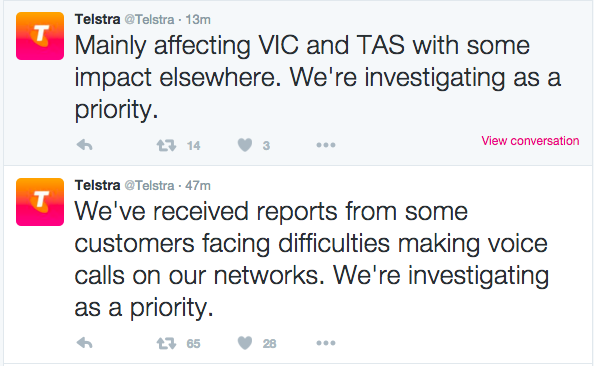The image size is (594, 366).
Task: View the 28 likes count
Action: click(x=269, y=344)
